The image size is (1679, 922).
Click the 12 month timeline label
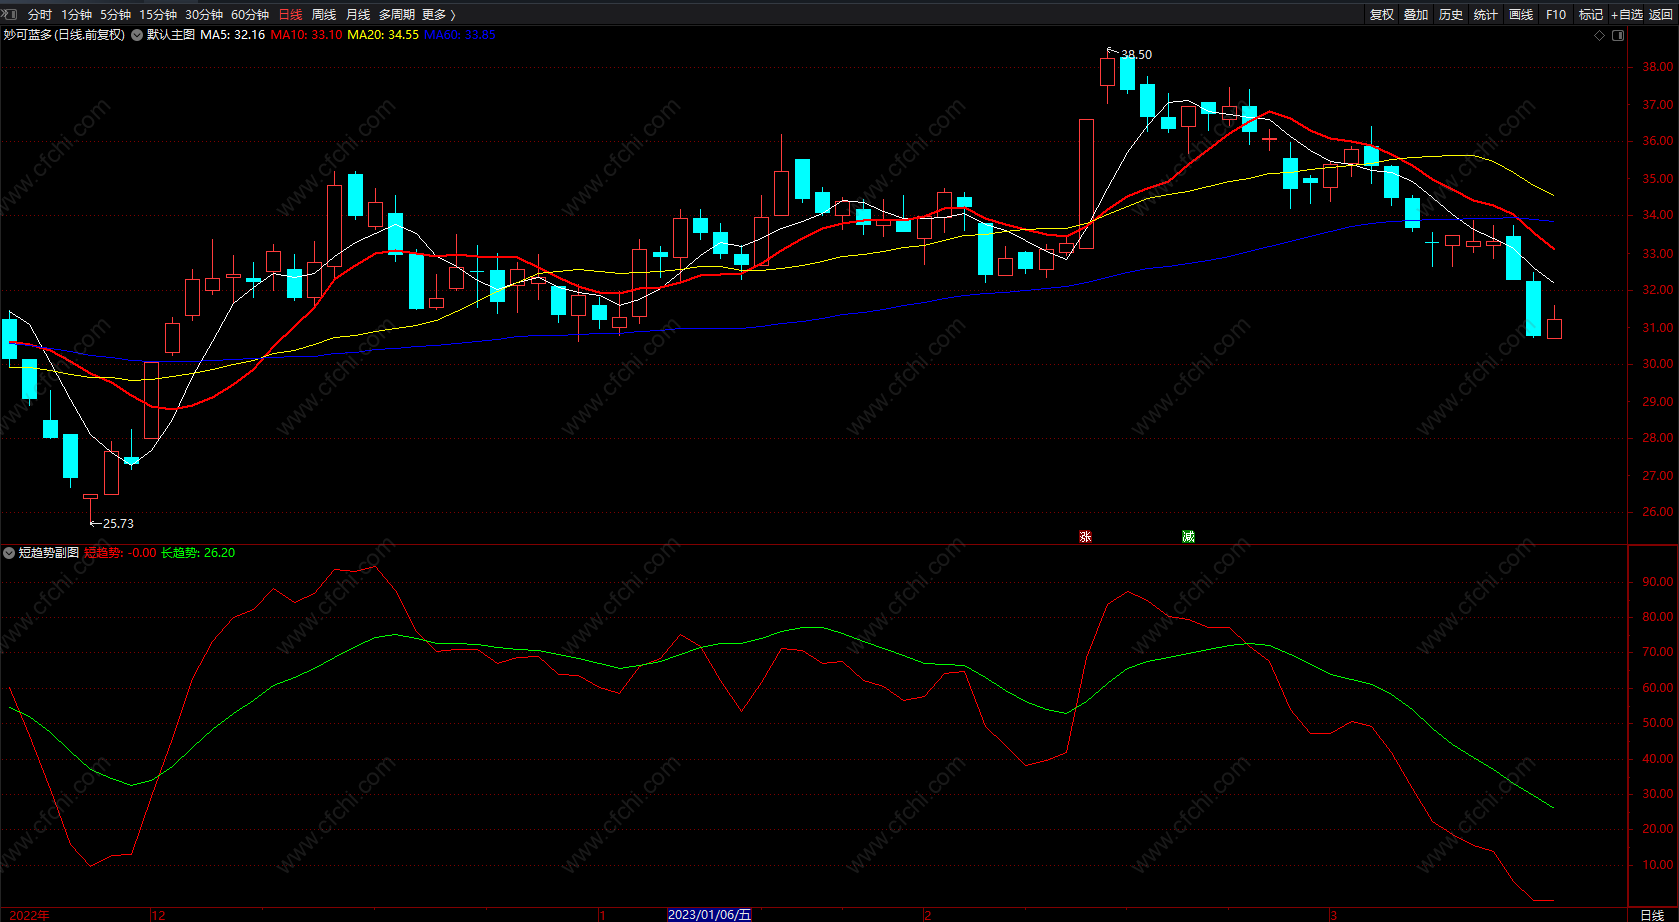click(x=158, y=915)
